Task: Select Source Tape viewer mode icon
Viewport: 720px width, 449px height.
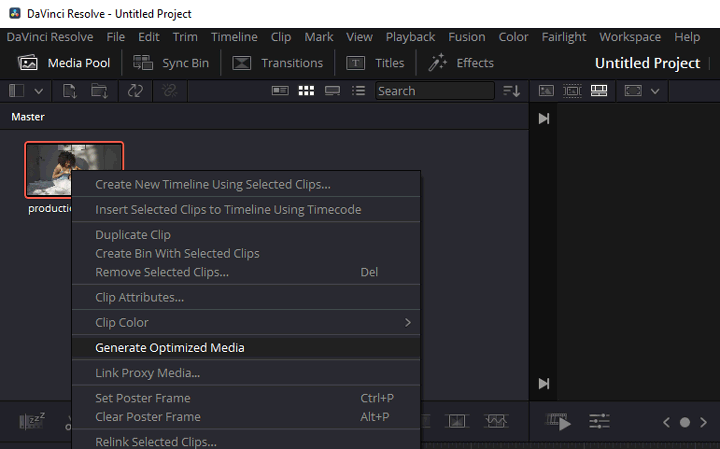Action: [x=572, y=91]
